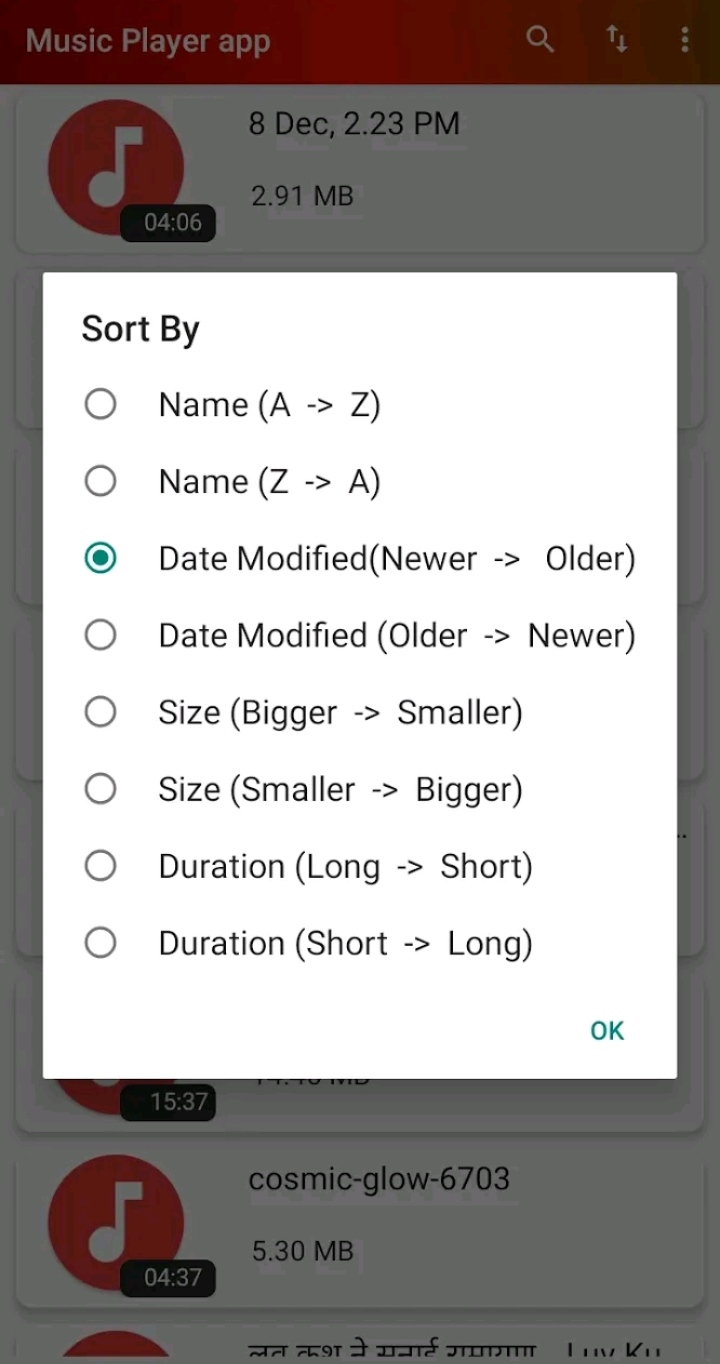Tap the search magnifier icon

540,40
